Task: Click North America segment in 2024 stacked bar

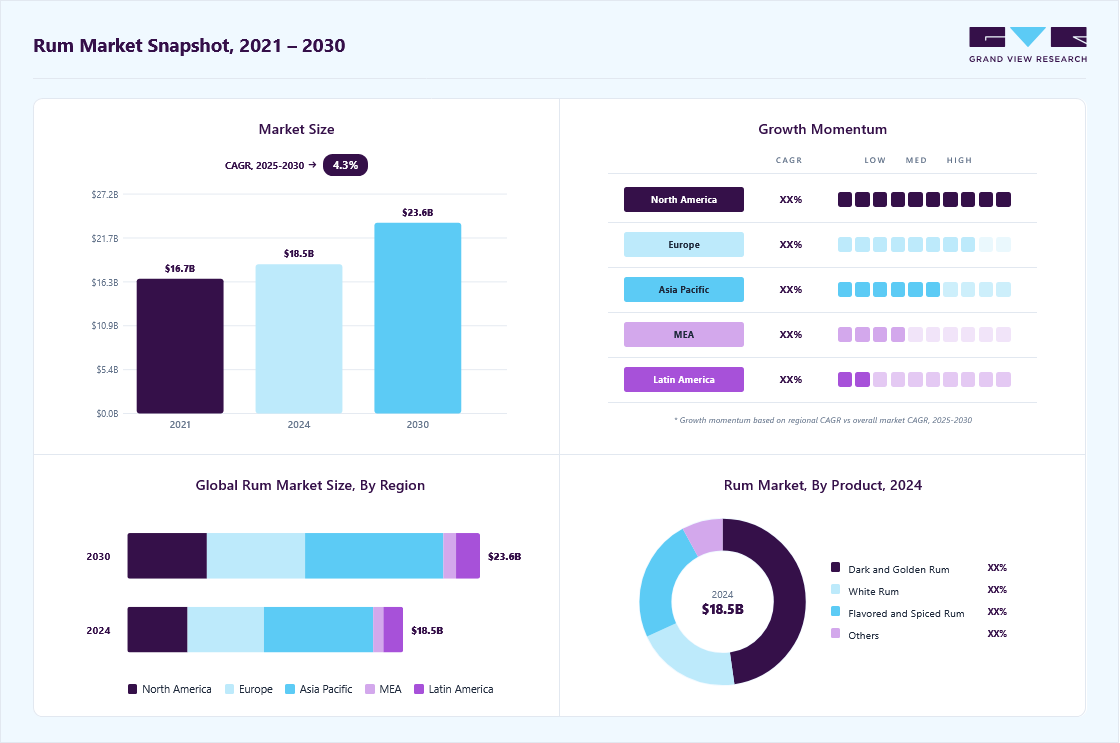Action: click(157, 629)
